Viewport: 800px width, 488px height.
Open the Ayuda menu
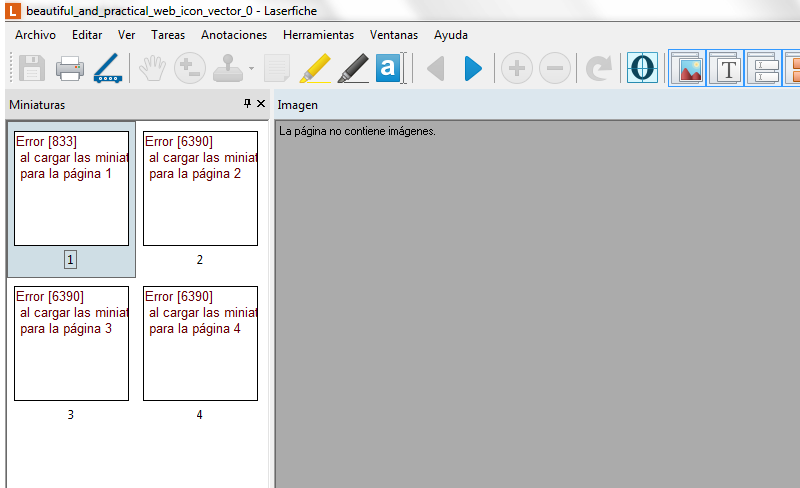(x=451, y=35)
